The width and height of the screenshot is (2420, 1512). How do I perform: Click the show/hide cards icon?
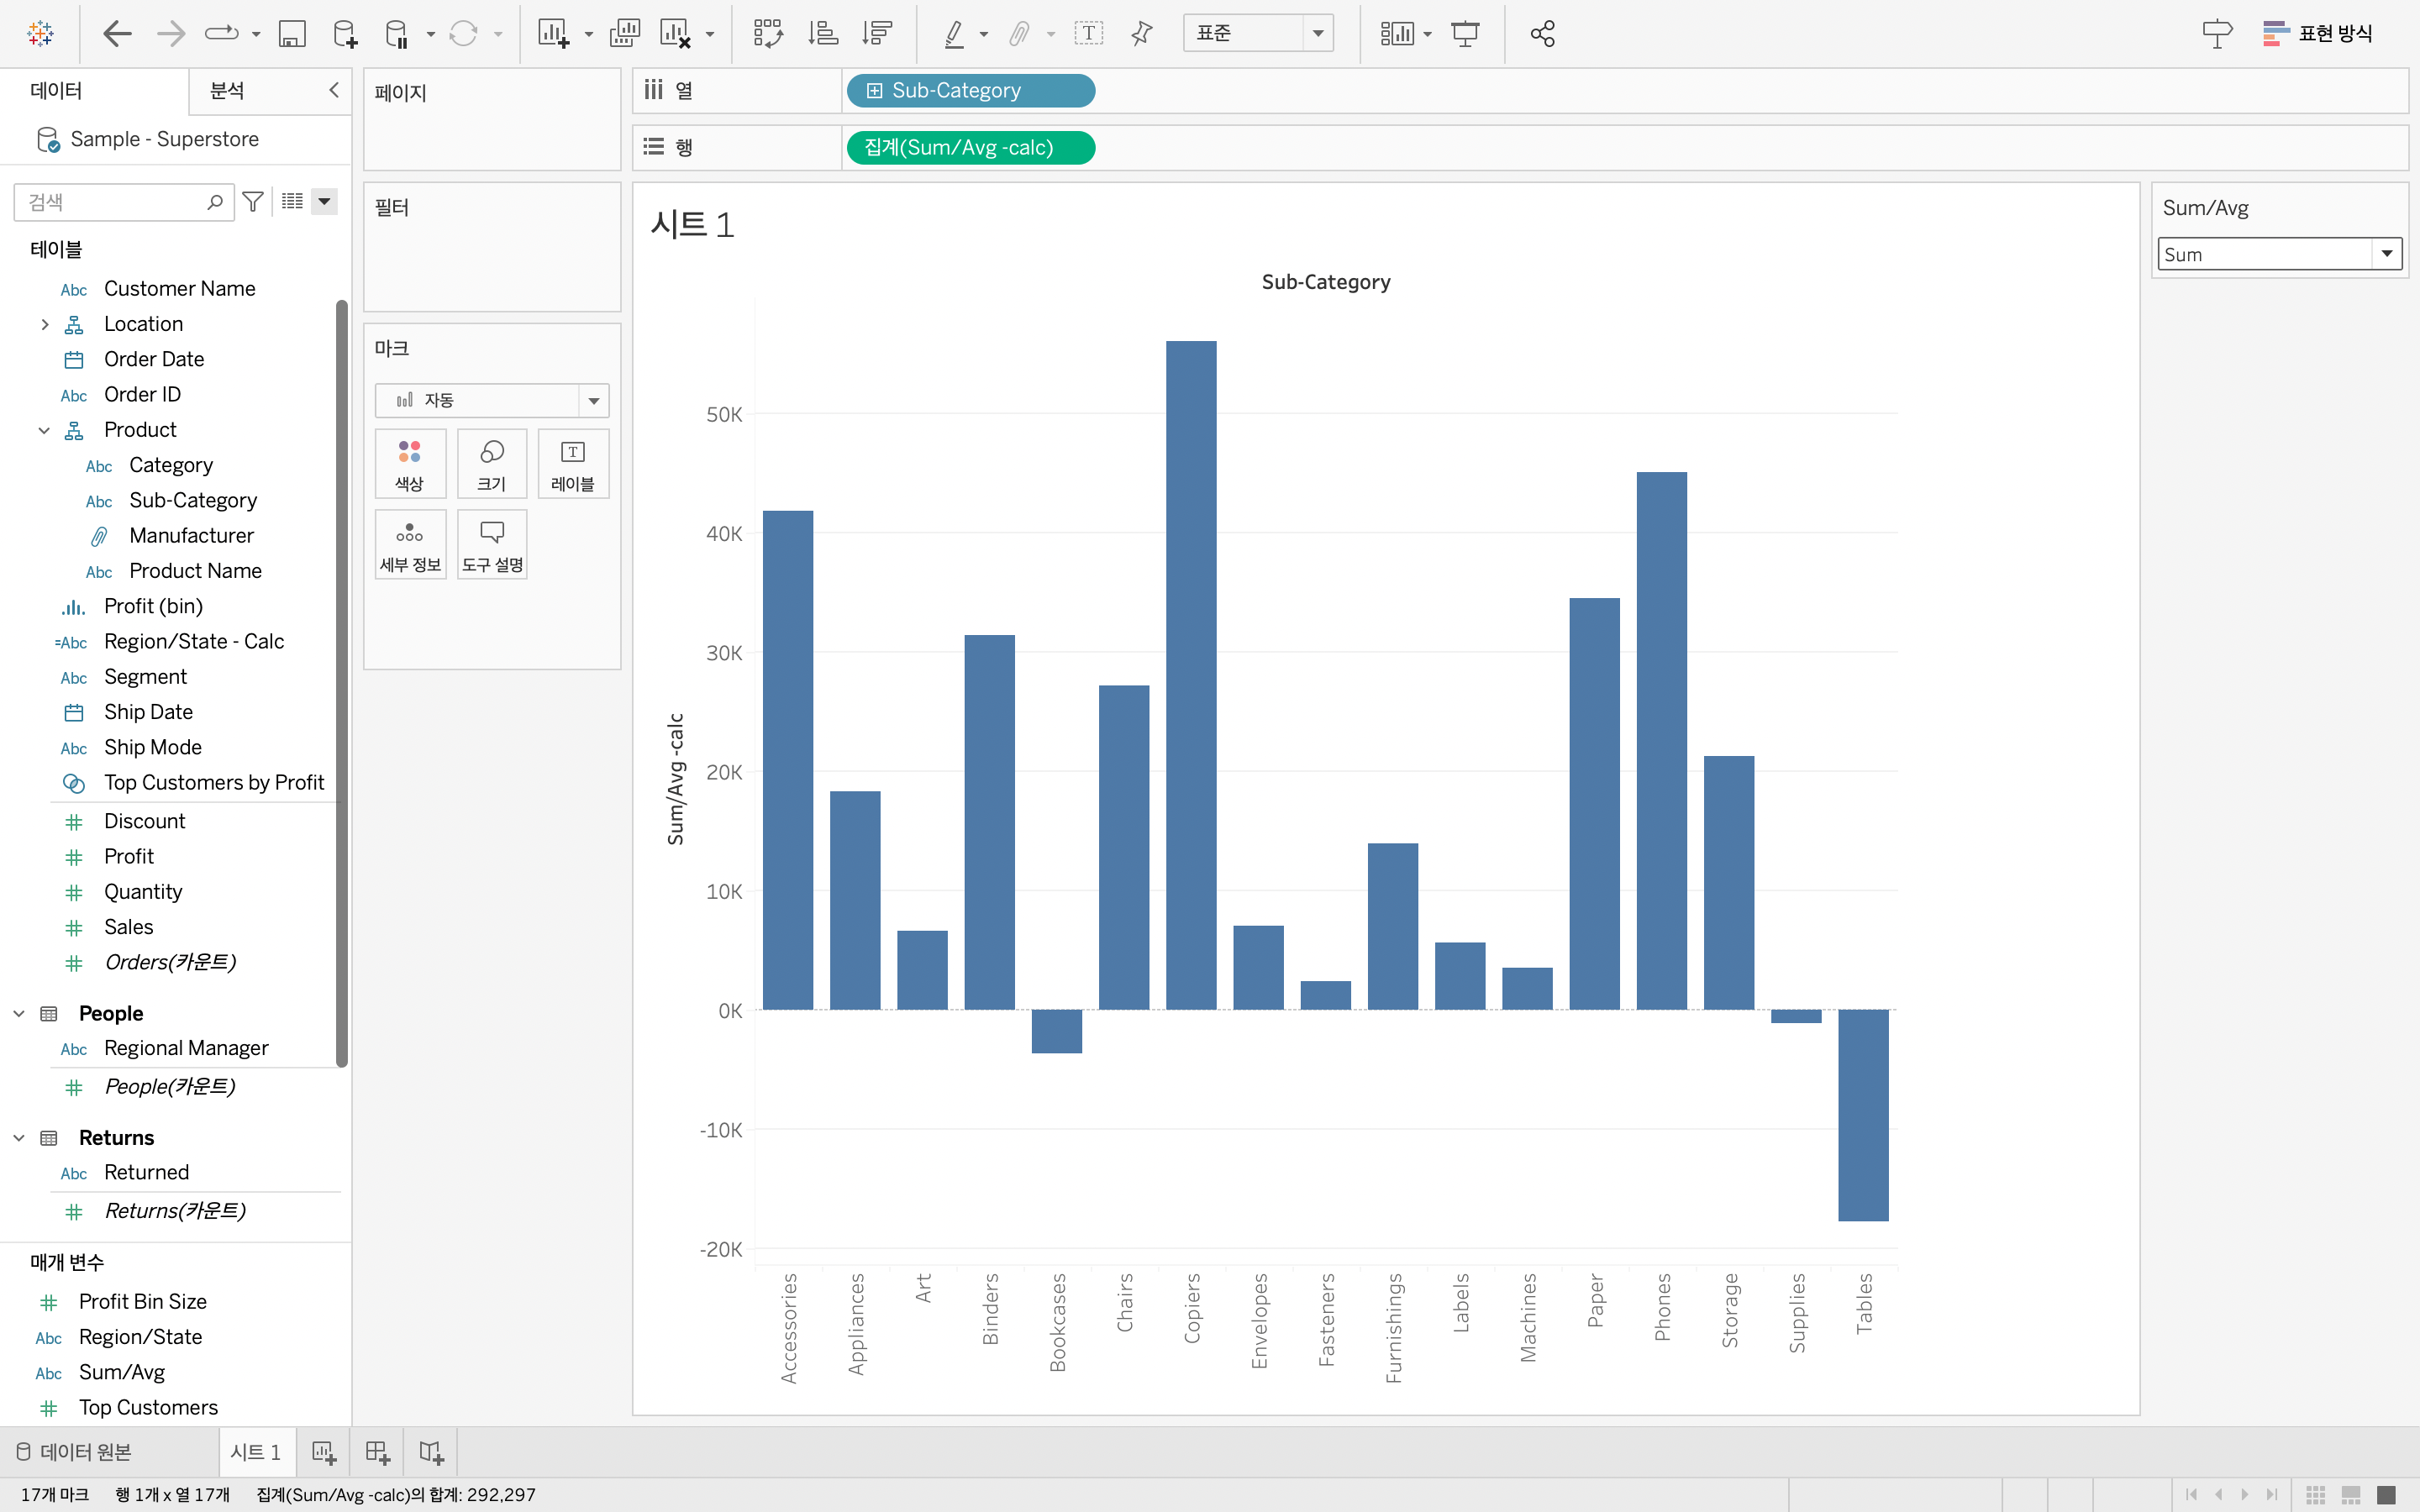[1397, 34]
